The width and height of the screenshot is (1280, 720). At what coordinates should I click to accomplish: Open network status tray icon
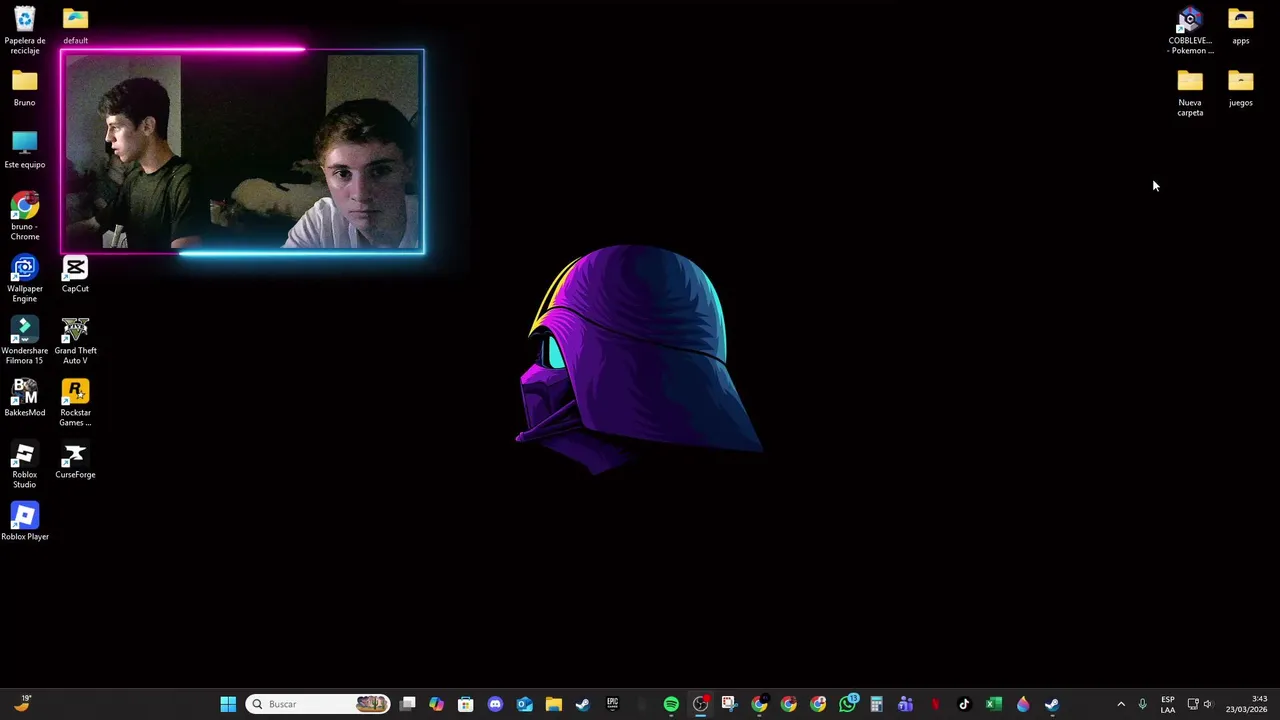point(1192,704)
